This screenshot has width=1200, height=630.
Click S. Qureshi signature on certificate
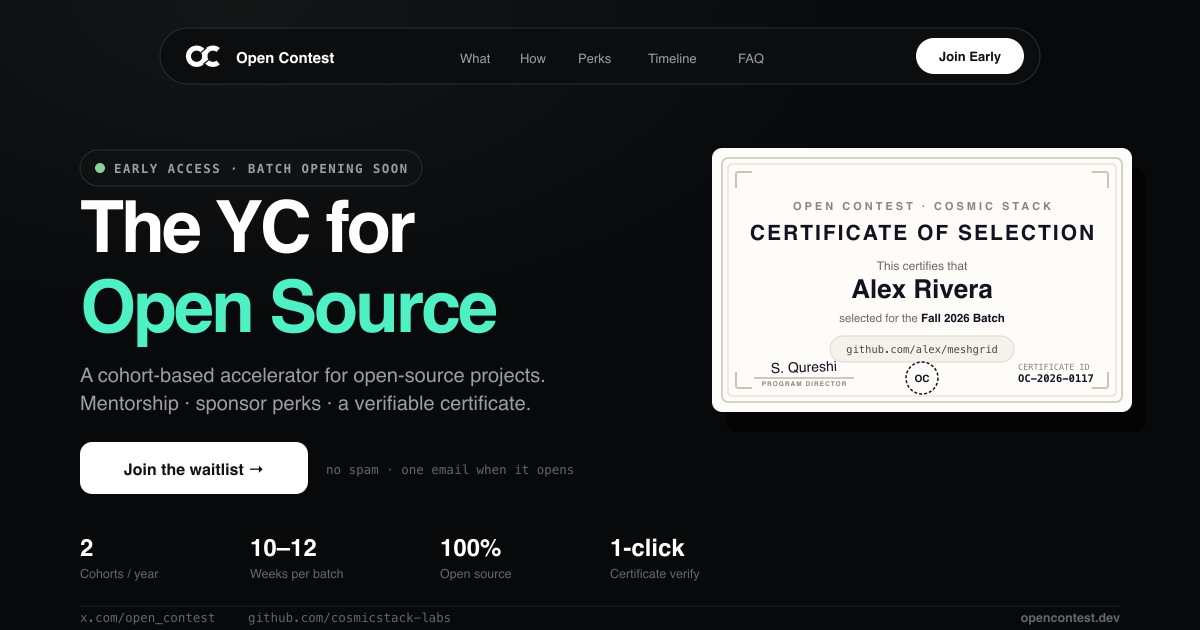click(x=804, y=367)
